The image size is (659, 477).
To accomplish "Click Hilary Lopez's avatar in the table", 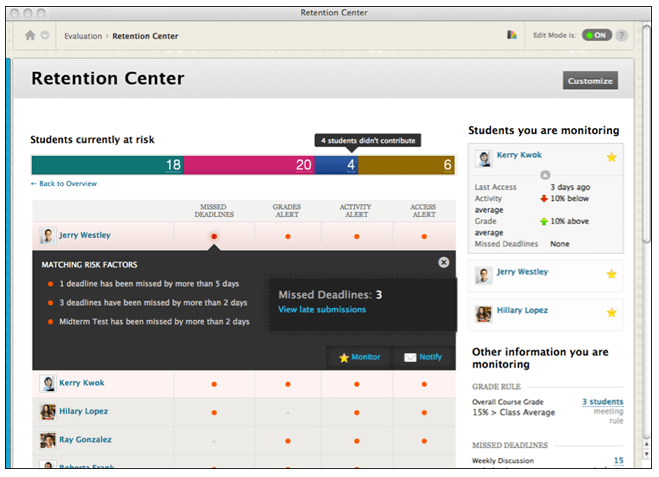I will click(x=47, y=412).
